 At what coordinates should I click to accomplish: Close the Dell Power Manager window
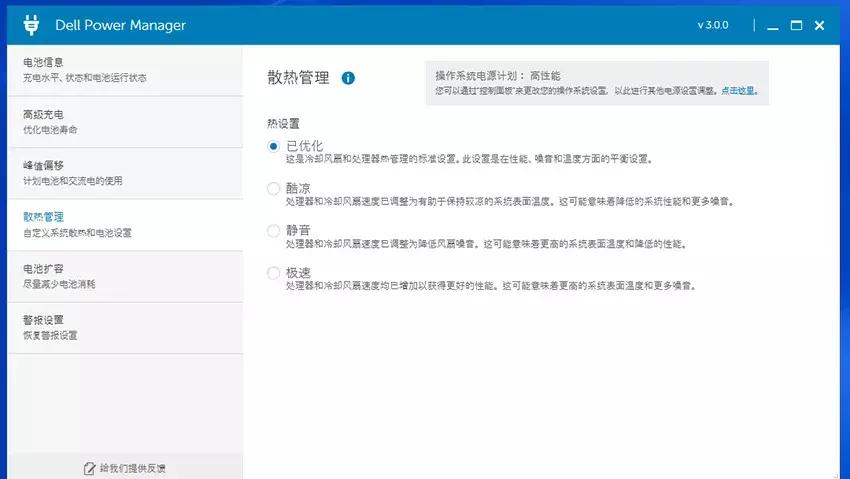pyautogui.click(x=819, y=25)
